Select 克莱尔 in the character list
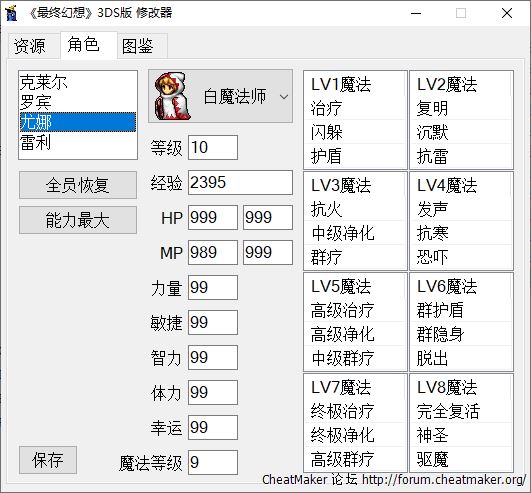531x493 pixels. coord(78,82)
